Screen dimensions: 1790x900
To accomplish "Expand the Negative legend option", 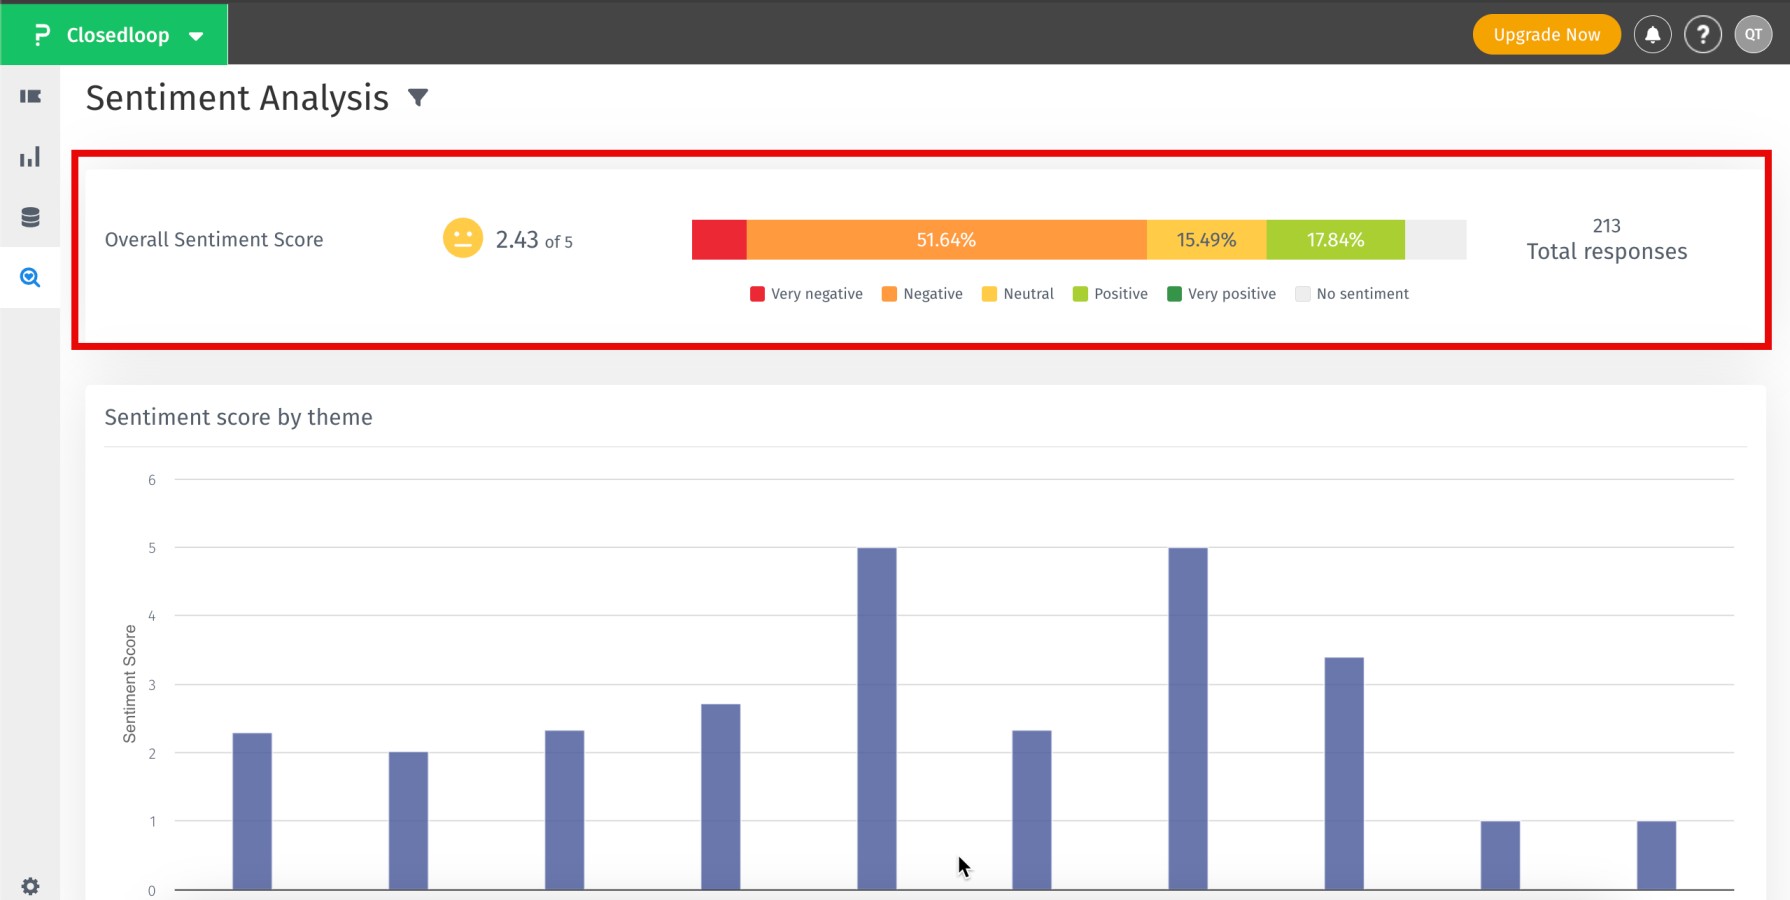I will click(x=921, y=293).
